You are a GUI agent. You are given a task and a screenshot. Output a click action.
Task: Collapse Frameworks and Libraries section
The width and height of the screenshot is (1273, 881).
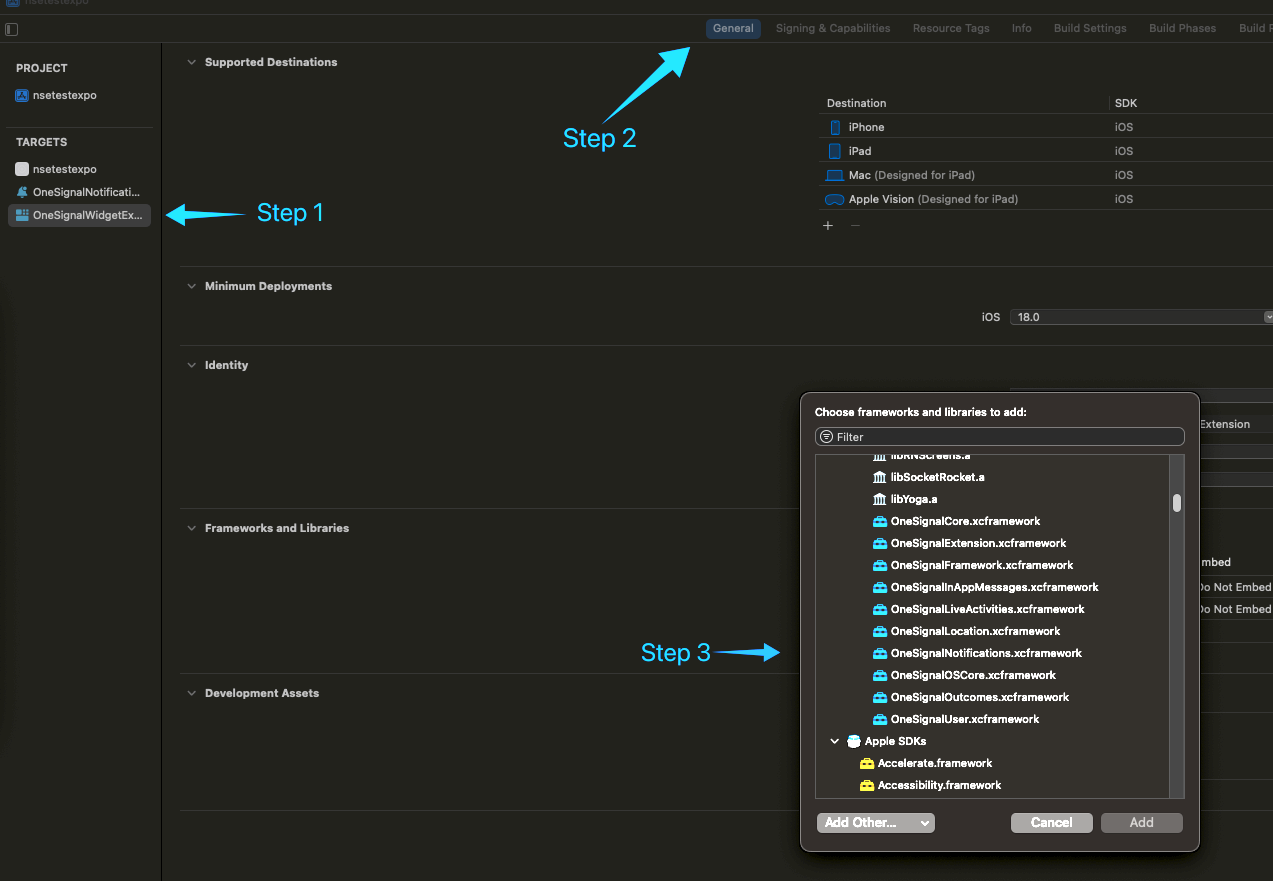point(192,528)
